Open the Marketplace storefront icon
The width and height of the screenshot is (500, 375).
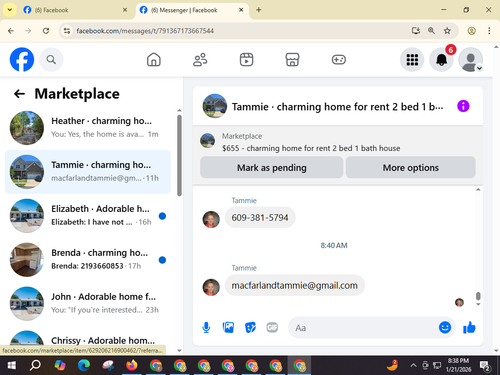292,60
